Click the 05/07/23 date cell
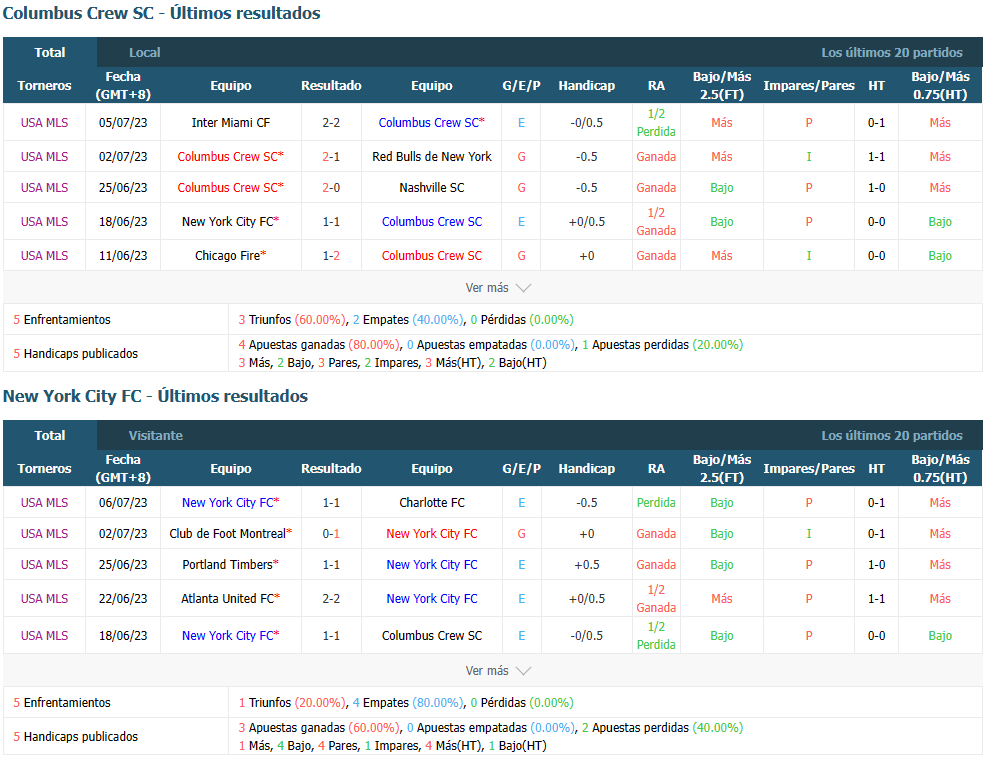The width and height of the screenshot is (989, 760). 123,122
